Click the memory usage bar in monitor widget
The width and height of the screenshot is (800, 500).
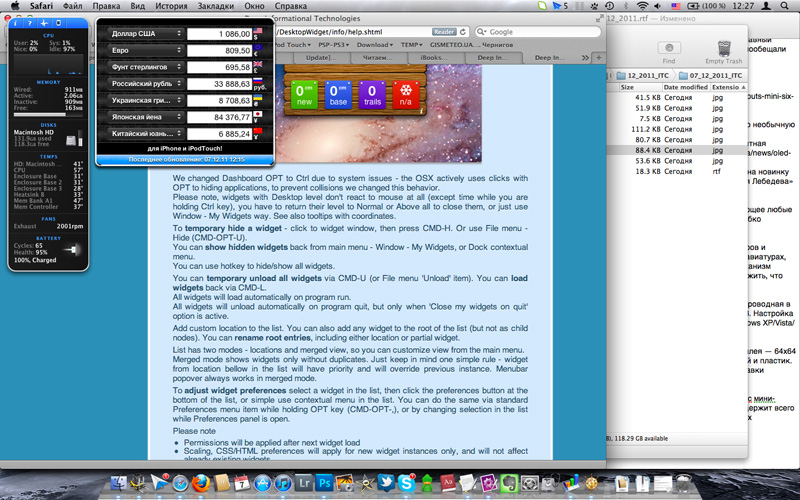48,115
